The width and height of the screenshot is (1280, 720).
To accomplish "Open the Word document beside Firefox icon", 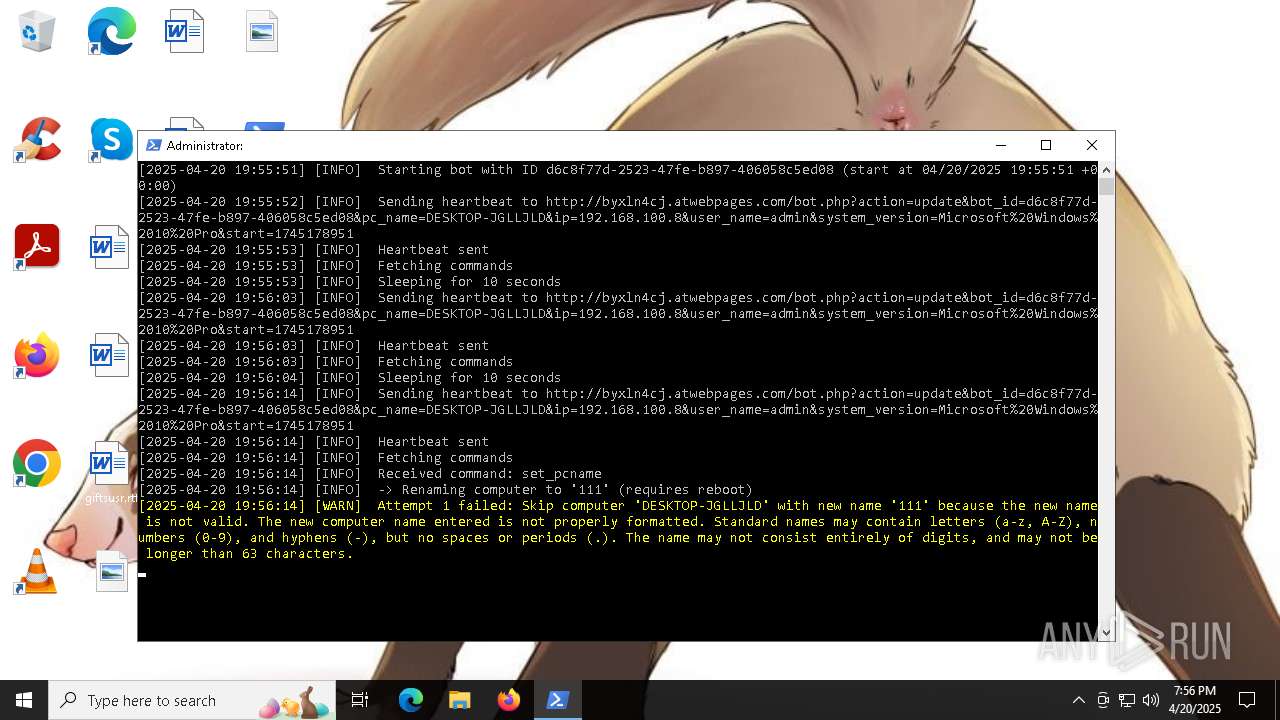I will [110, 355].
